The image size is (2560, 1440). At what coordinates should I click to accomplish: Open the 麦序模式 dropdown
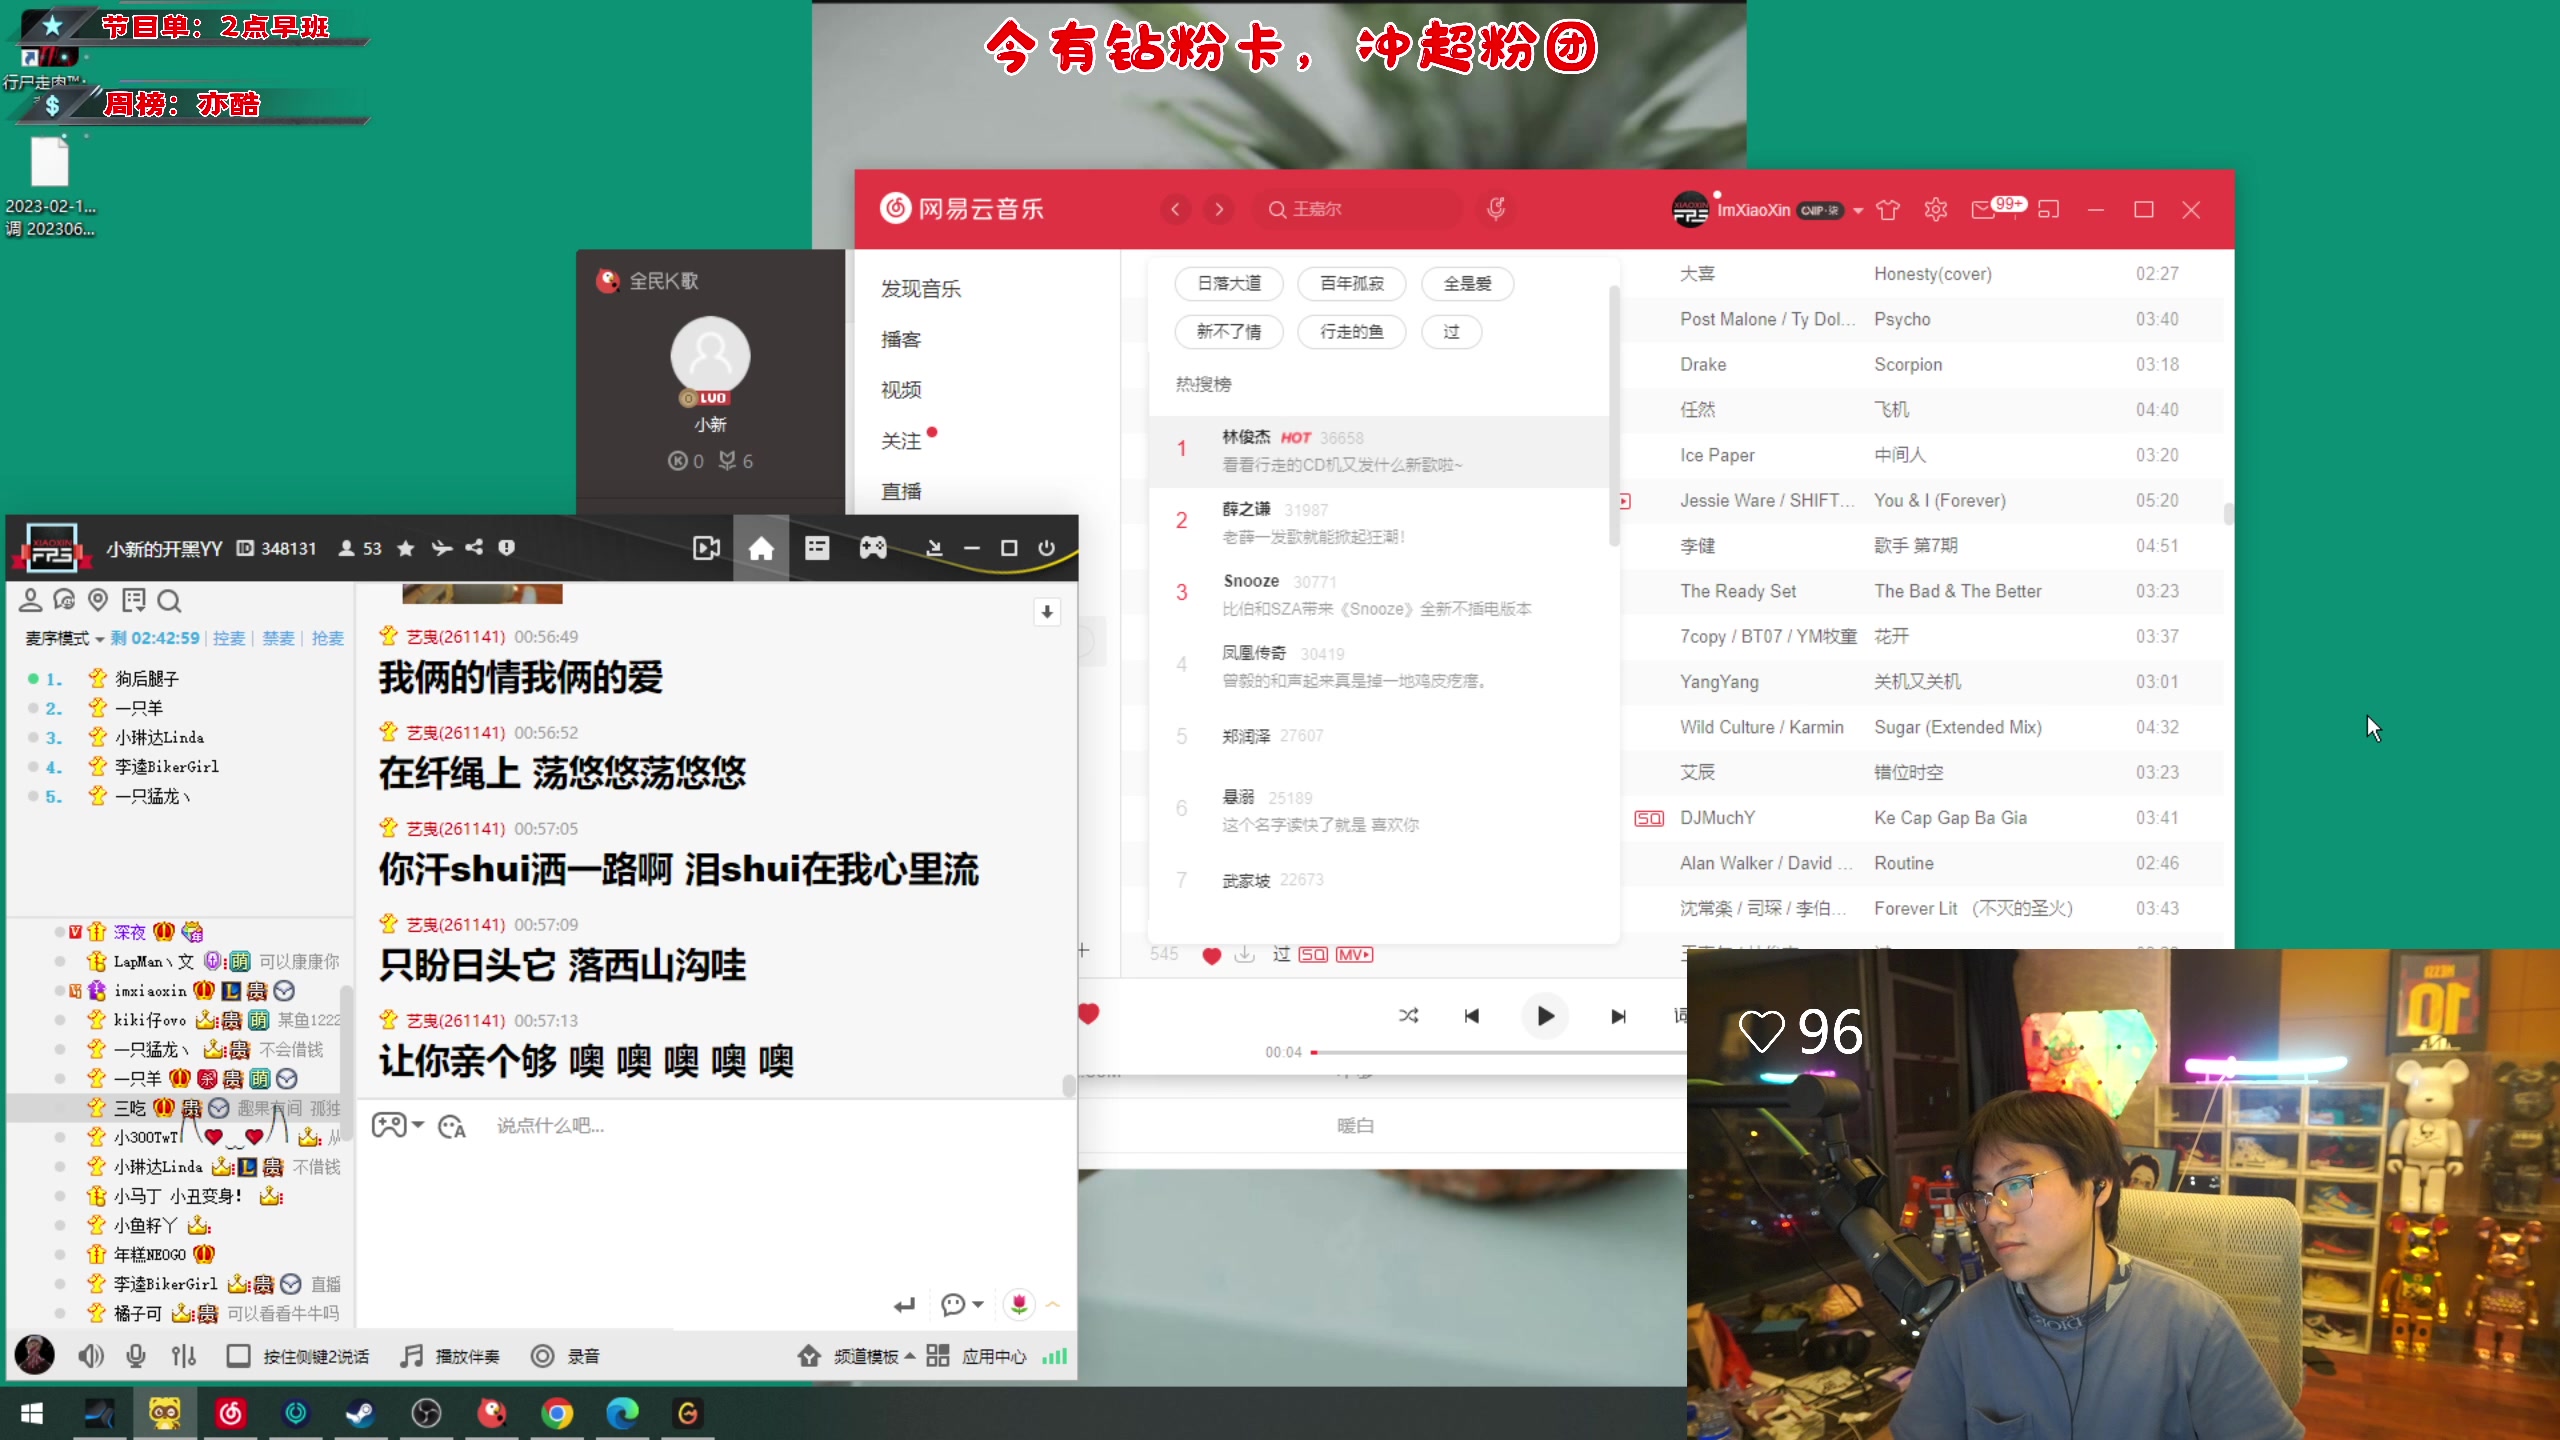pos(60,638)
